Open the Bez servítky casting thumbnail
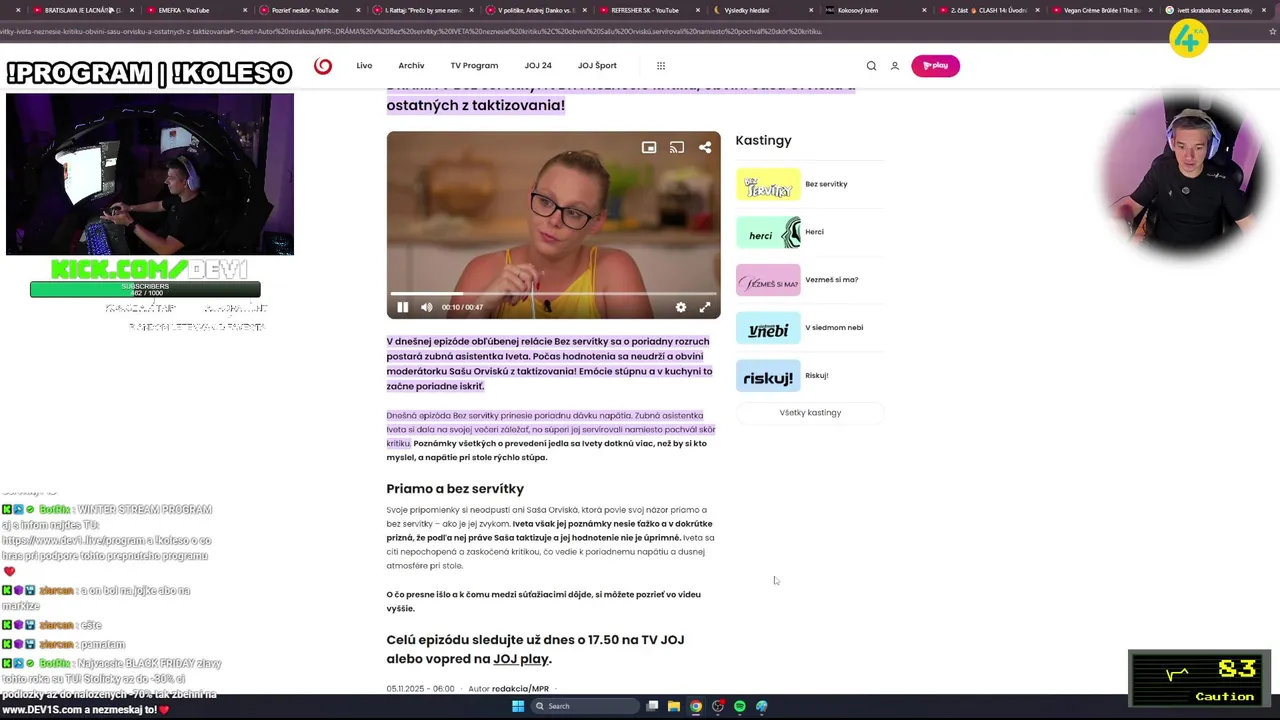The height and width of the screenshot is (720, 1280). point(768,184)
